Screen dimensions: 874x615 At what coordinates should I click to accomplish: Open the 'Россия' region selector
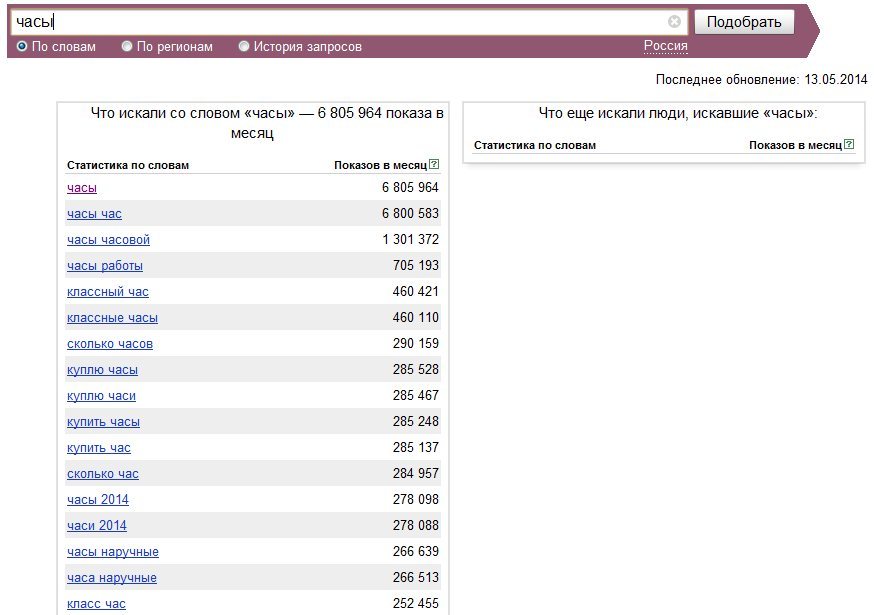[x=666, y=46]
